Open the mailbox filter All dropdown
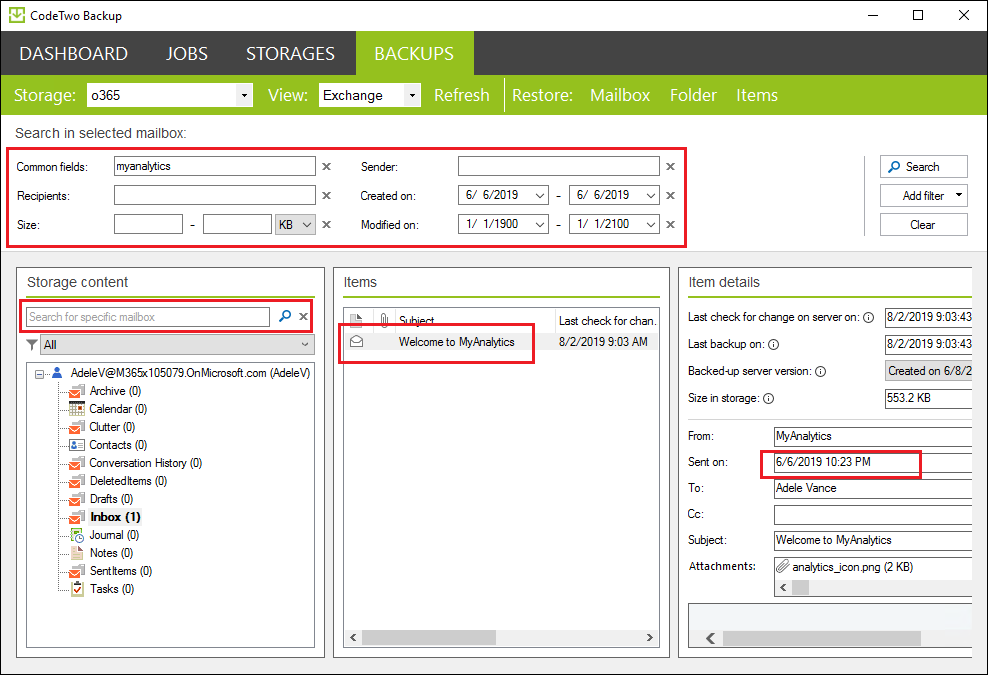The width and height of the screenshot is (988, 675). tap(178, 345)
